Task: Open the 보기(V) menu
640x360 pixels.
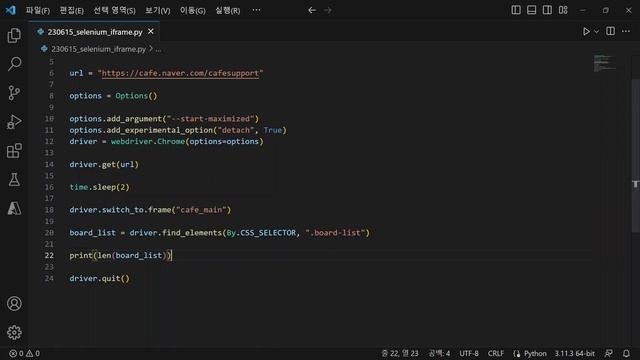Action: pyautogui.click(x=158, y=11)
